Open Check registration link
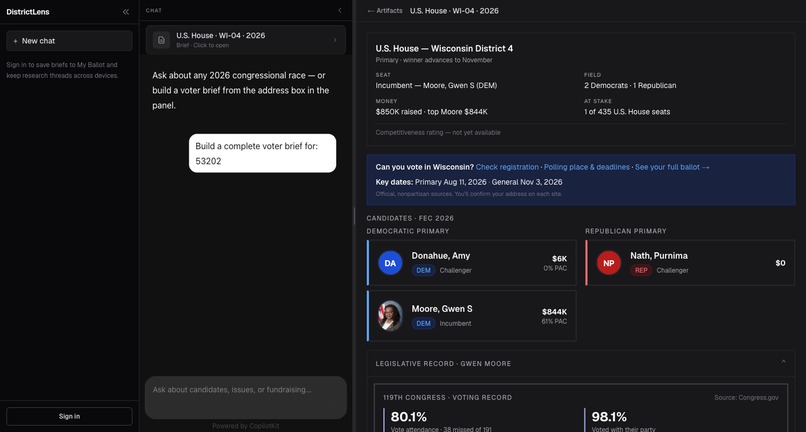The height and width of the screenshot is (432, 806). point(507,167)
